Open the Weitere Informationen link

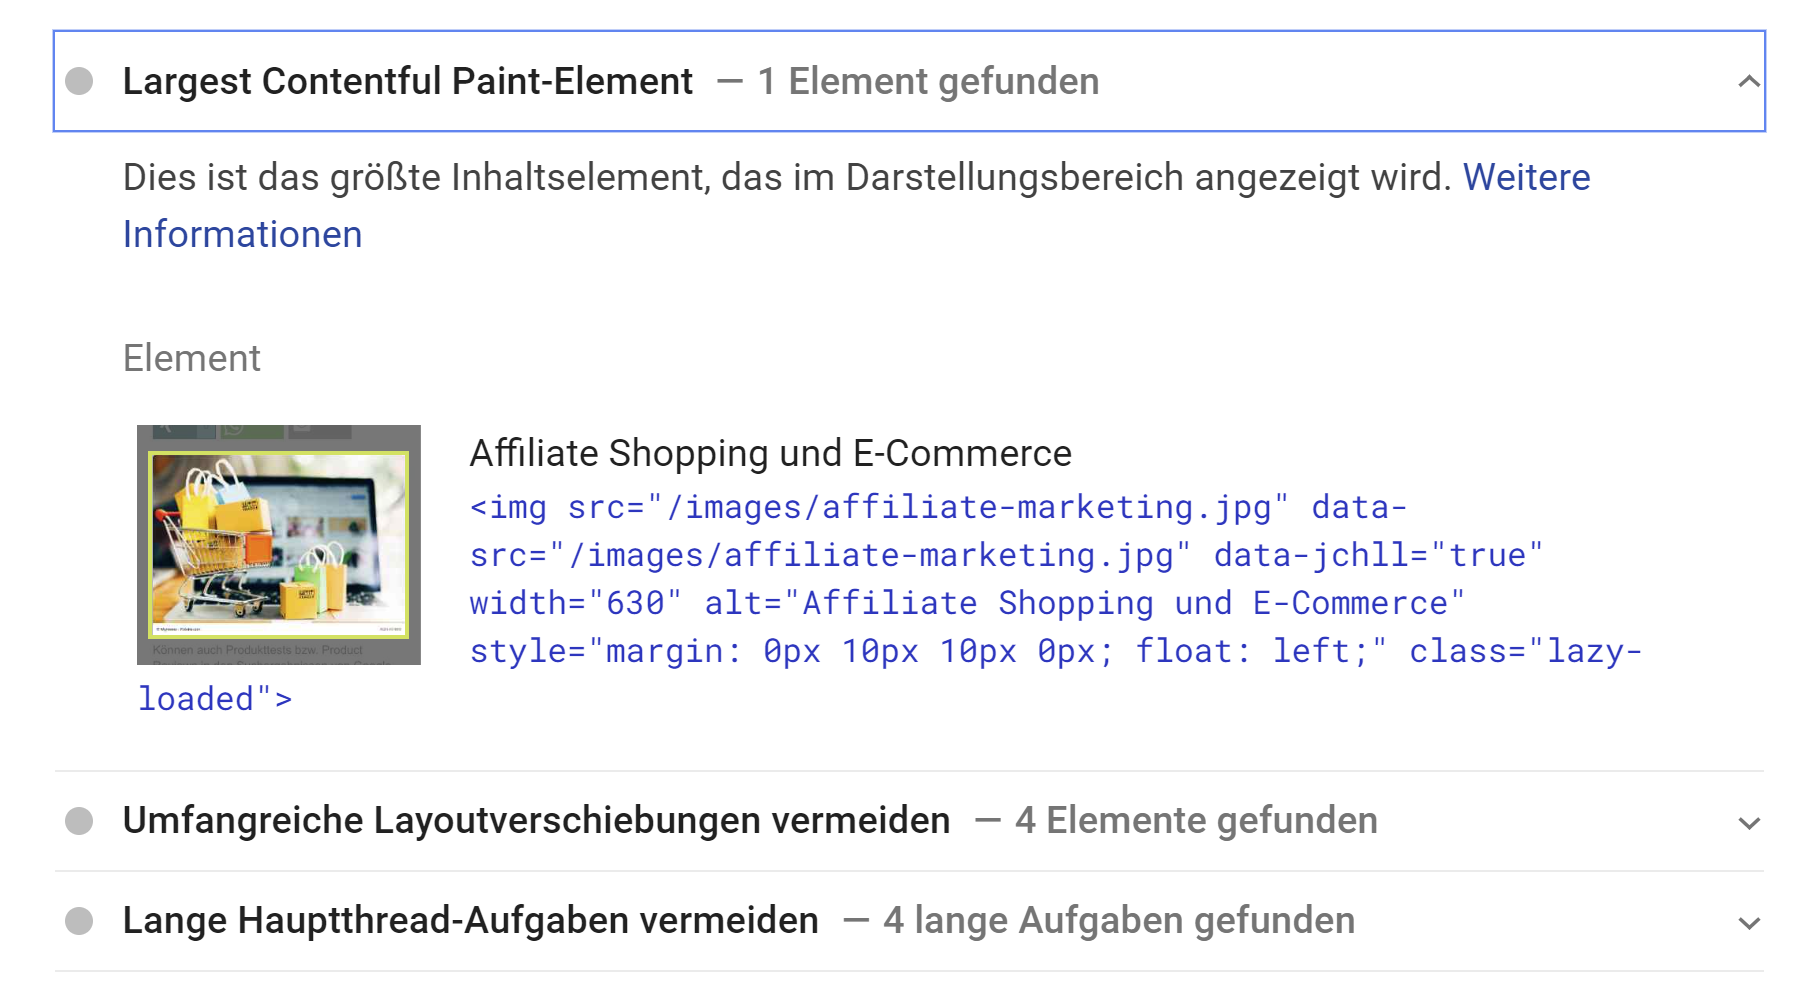[1526, 177]
